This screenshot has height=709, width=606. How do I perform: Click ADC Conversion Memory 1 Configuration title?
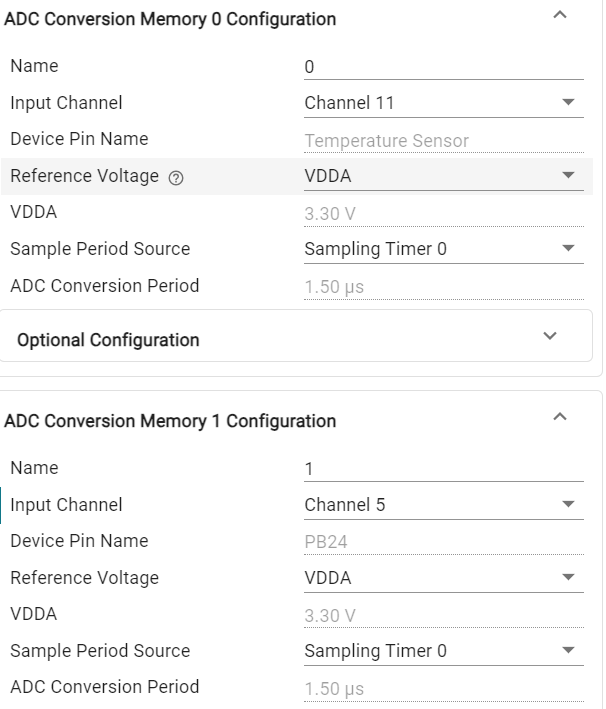(x=170, y=421)
